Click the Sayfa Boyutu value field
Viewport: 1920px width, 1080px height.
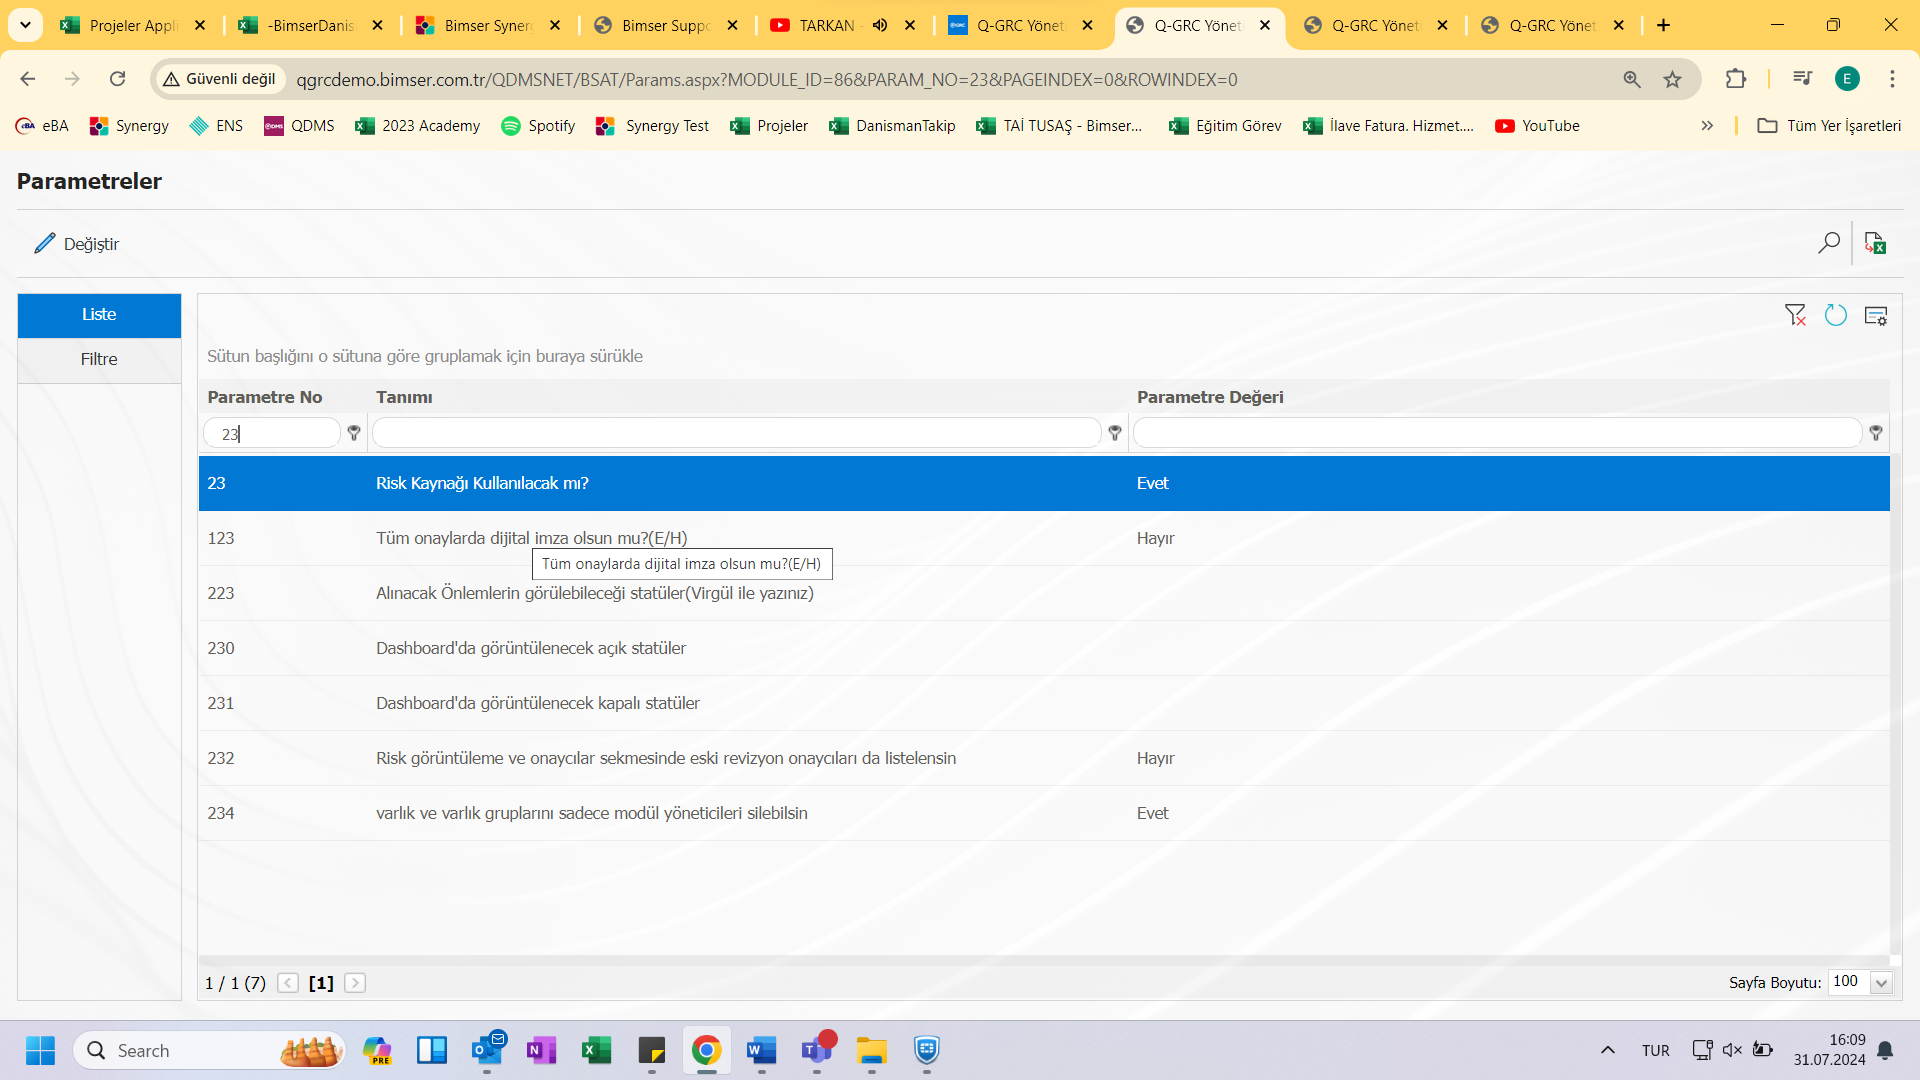click(1848, 982)
